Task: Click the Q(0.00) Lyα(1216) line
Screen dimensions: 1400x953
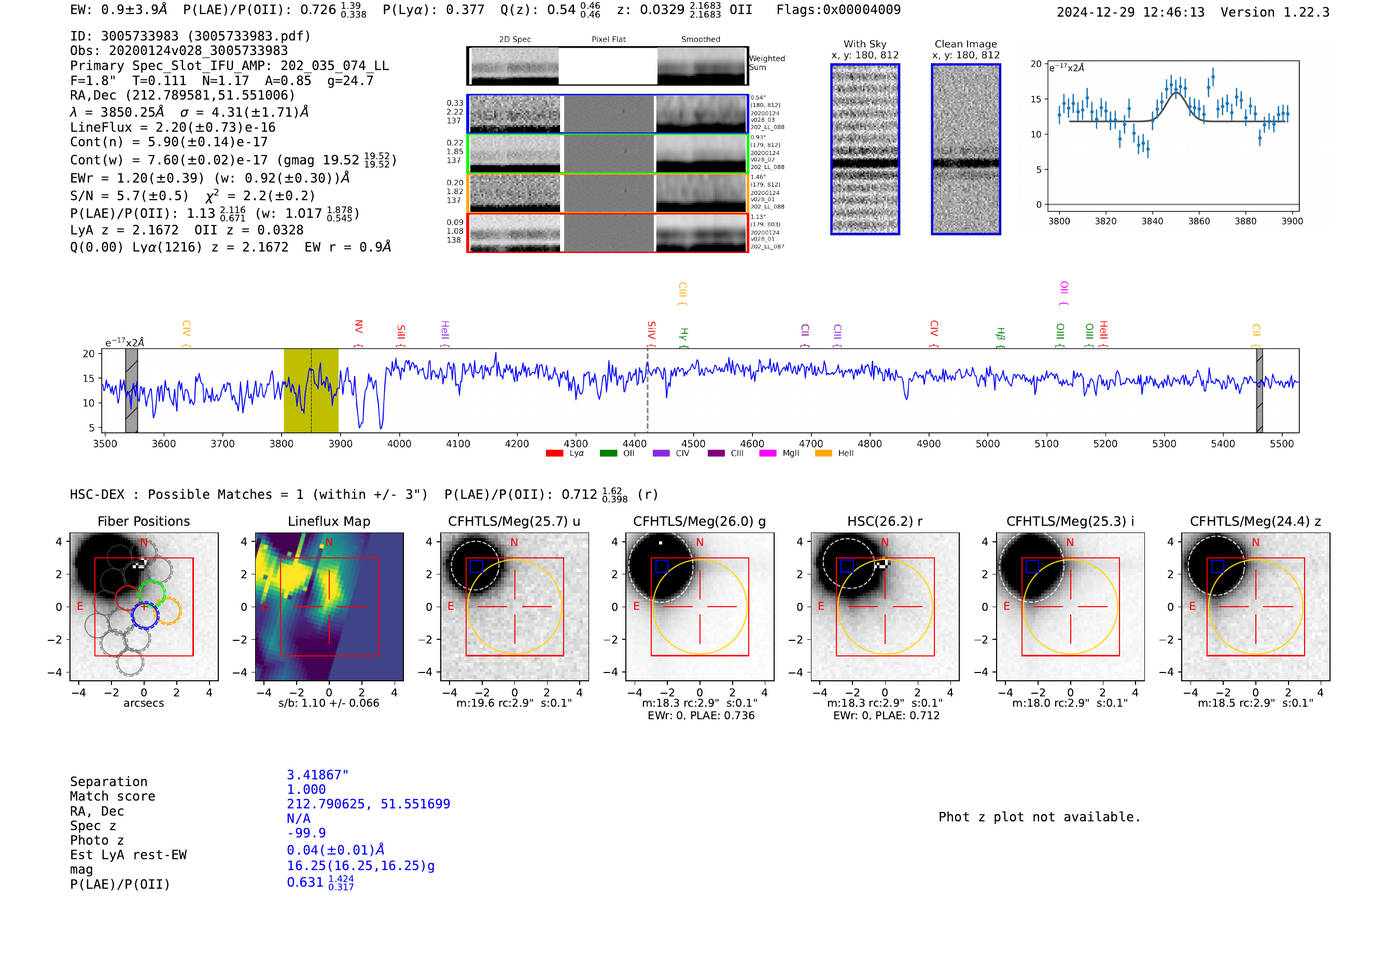Action: tap(231, 246)
